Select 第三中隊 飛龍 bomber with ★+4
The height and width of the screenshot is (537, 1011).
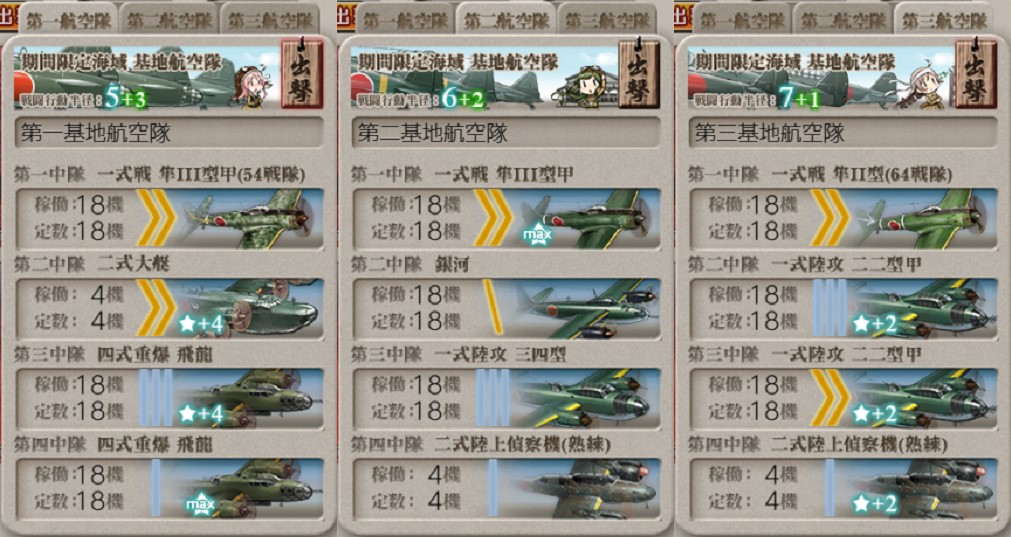click(169, 398)
